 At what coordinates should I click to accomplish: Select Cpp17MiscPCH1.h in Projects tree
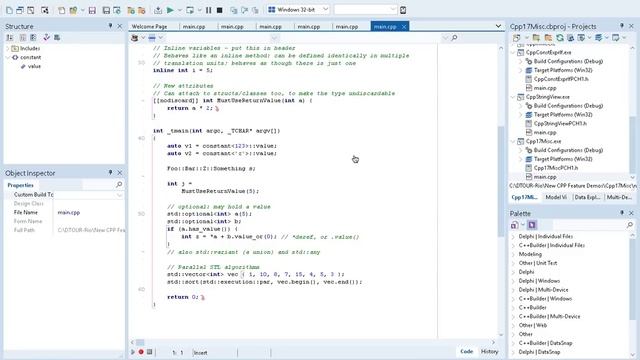[x=556, y=168]
